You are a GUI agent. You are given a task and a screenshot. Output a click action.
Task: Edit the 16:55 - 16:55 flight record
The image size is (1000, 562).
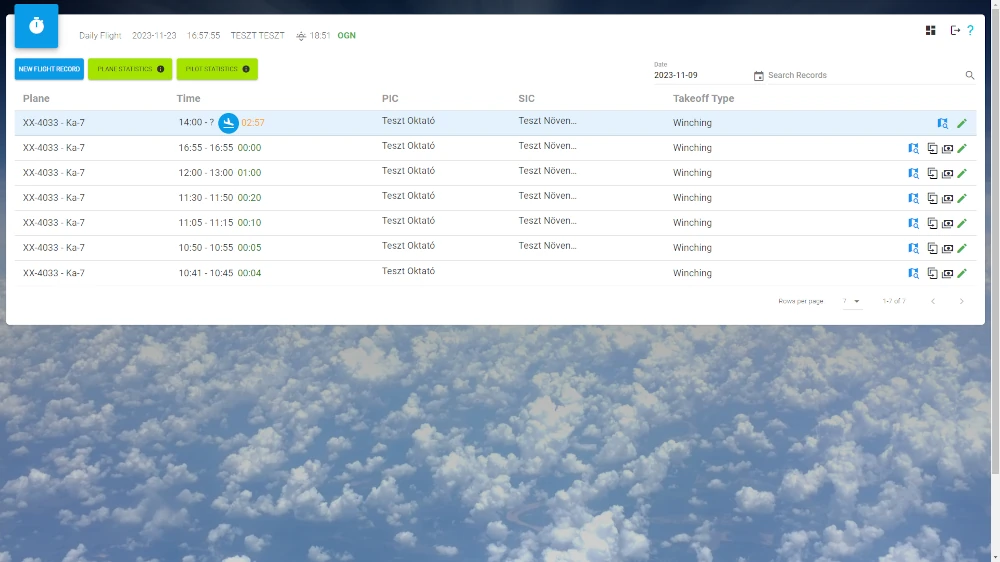pos(962,148)
